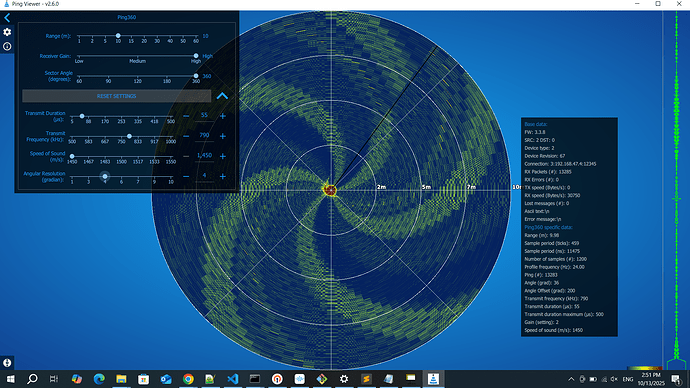Click the RESET SETTINGS button
The image size is (690, 388).
pos(117,96)
